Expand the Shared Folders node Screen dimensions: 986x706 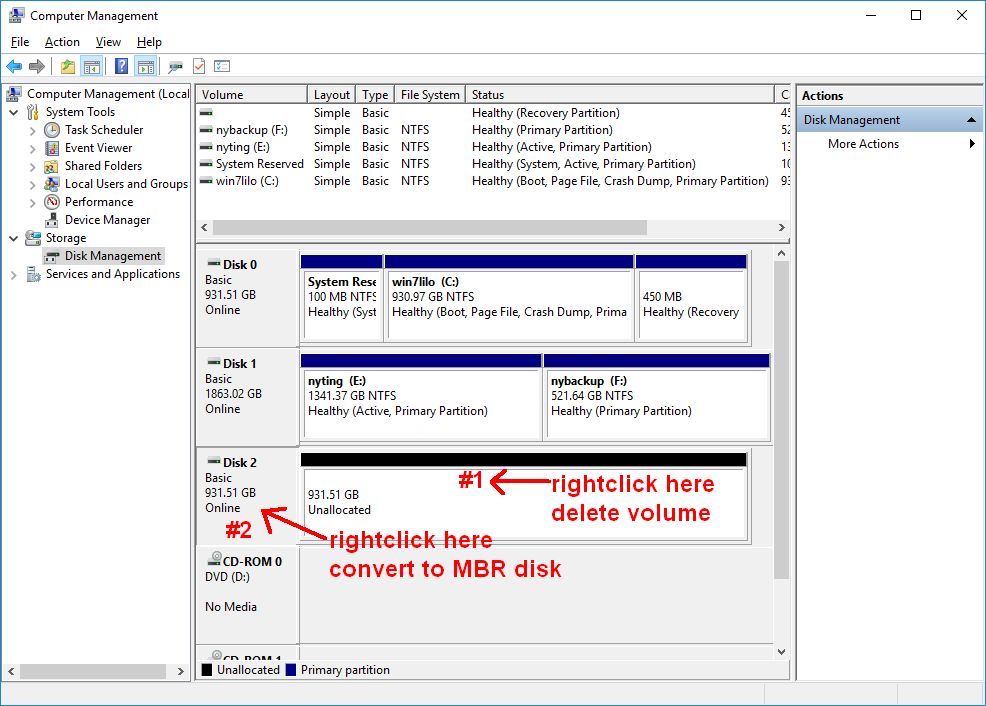tap(33, 167)
